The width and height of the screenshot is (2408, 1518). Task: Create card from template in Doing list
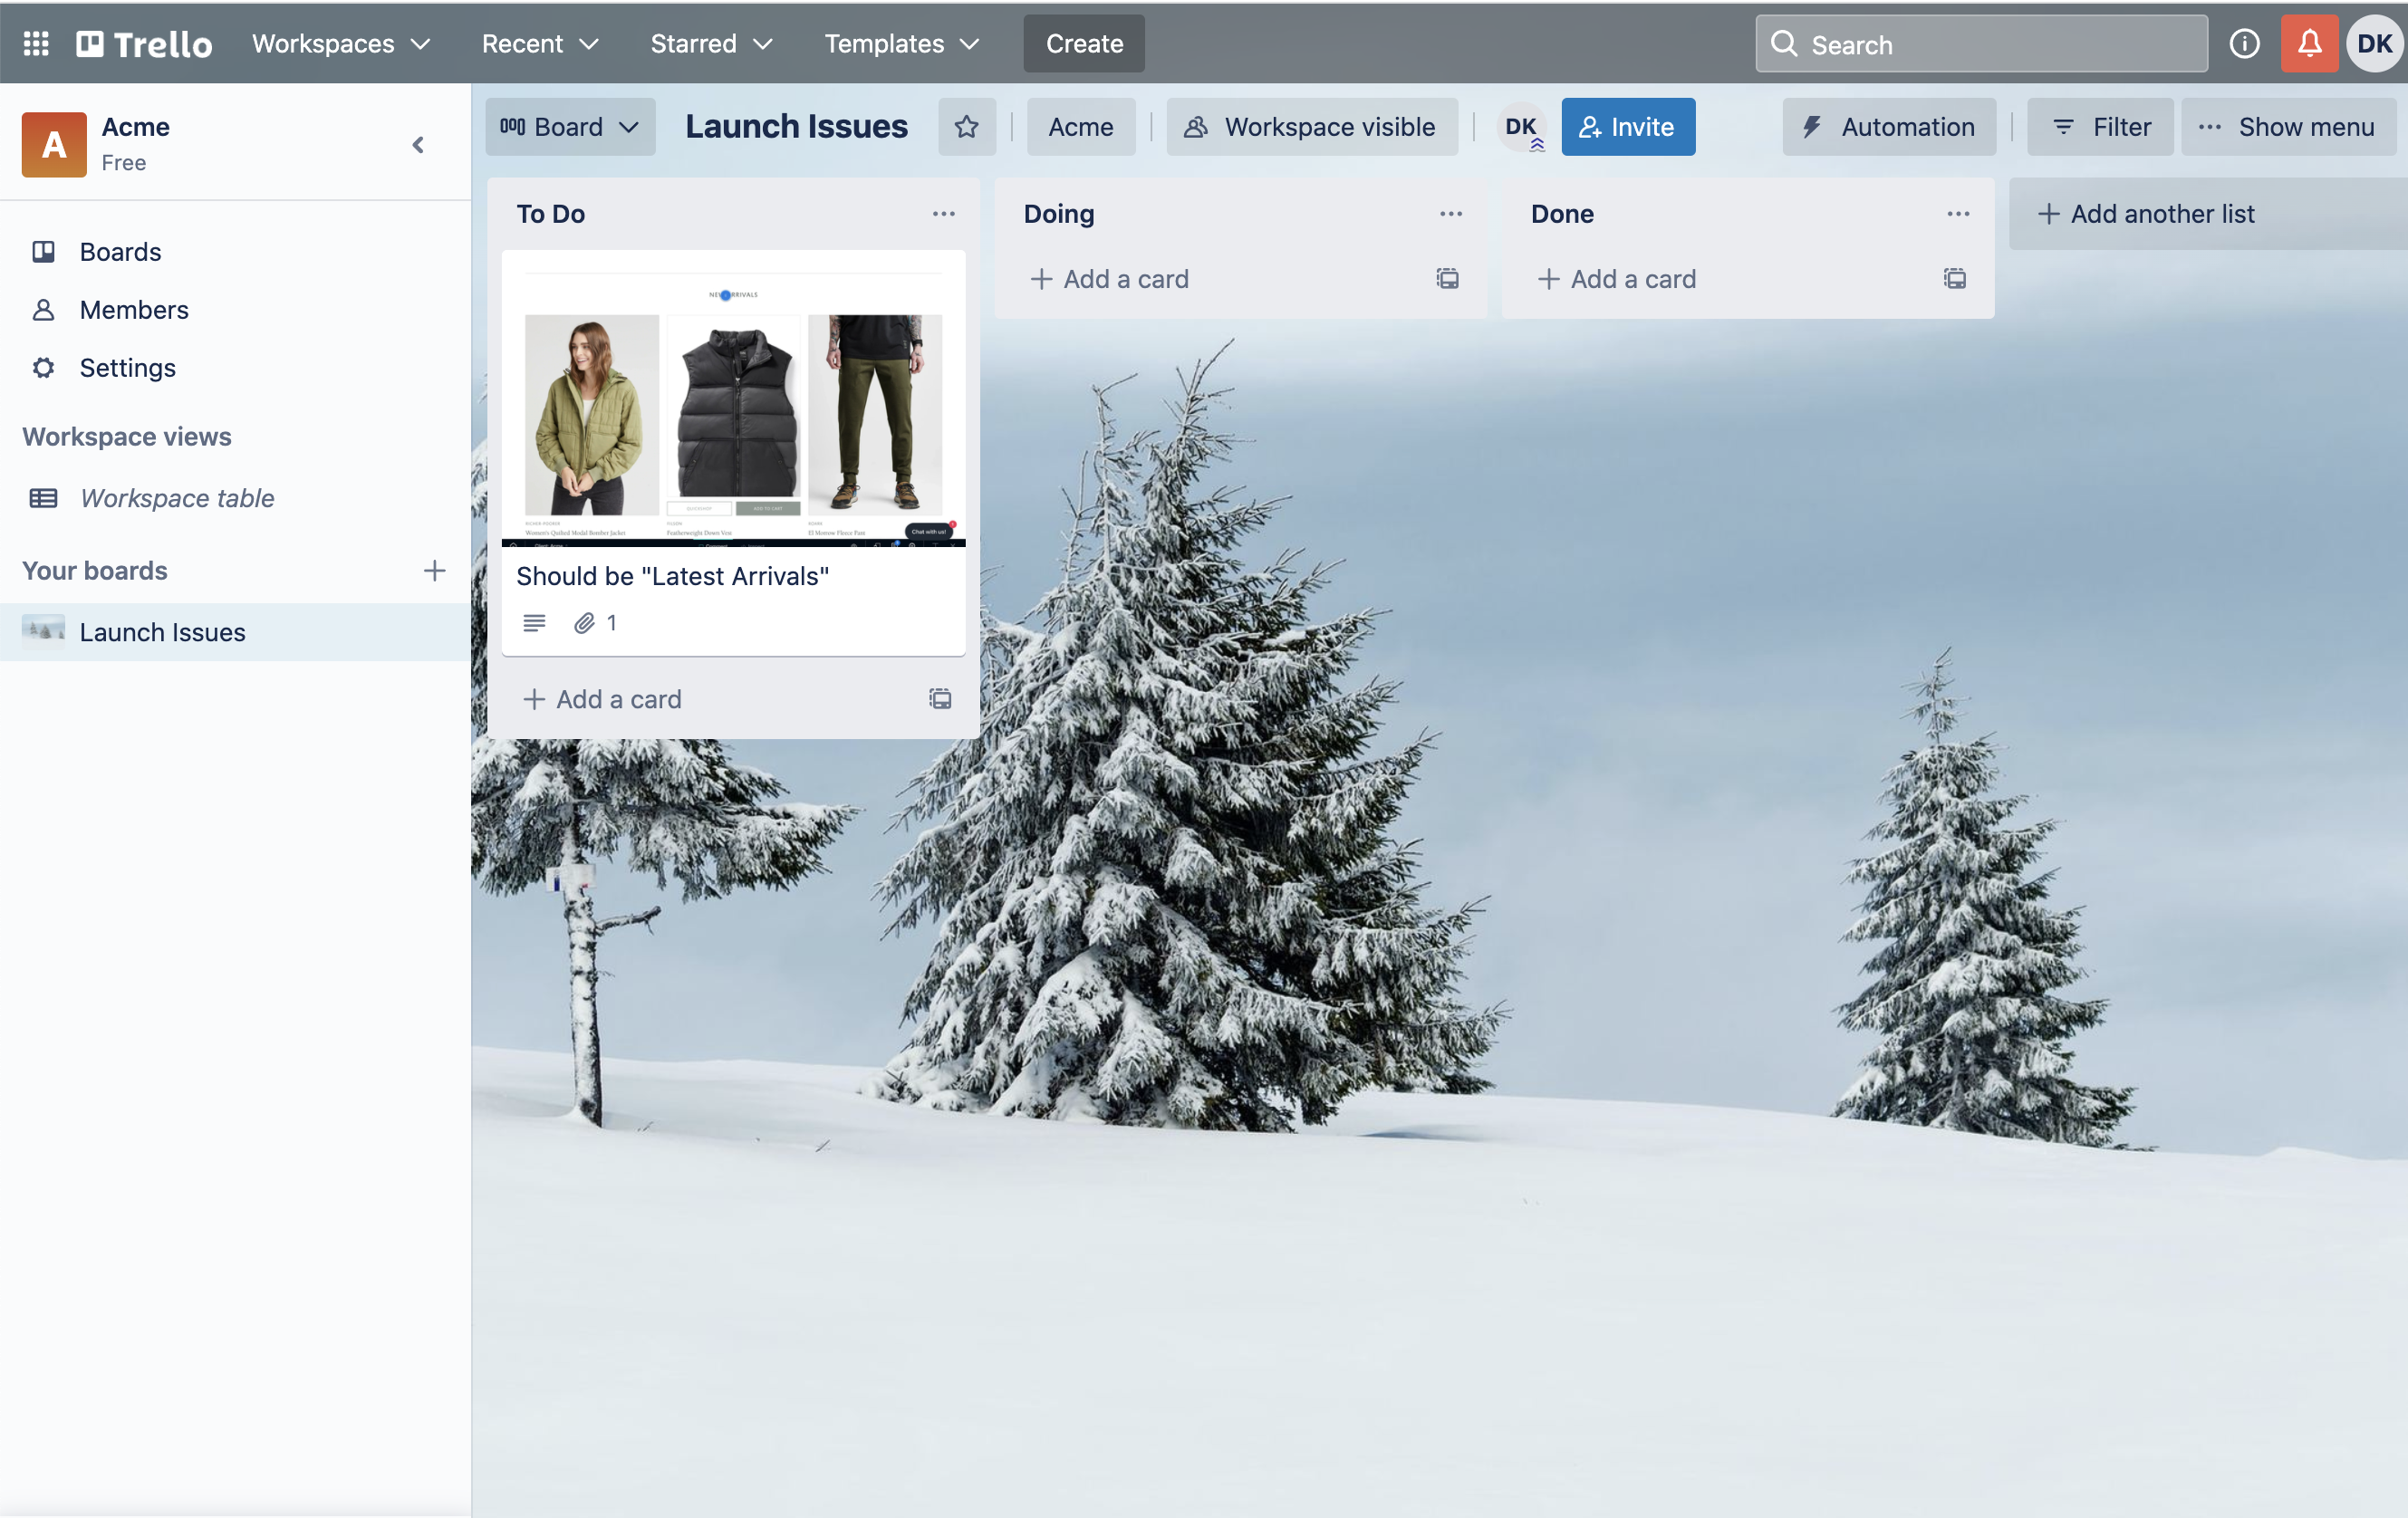tap(1447, 279)
